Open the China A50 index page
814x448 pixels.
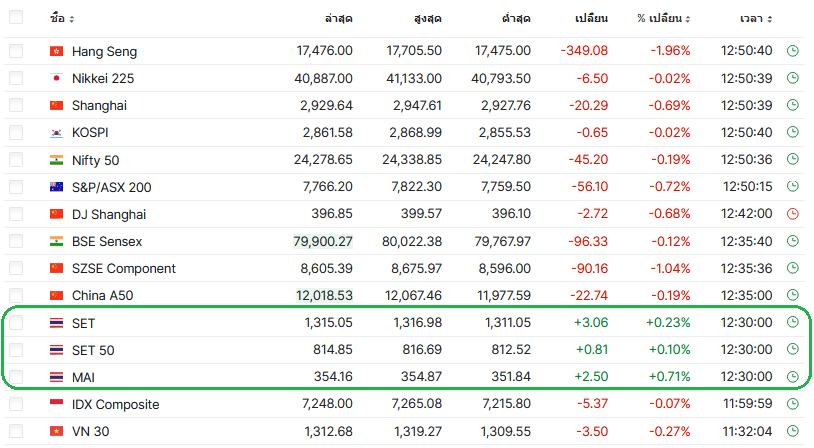[x=102, y=295]
